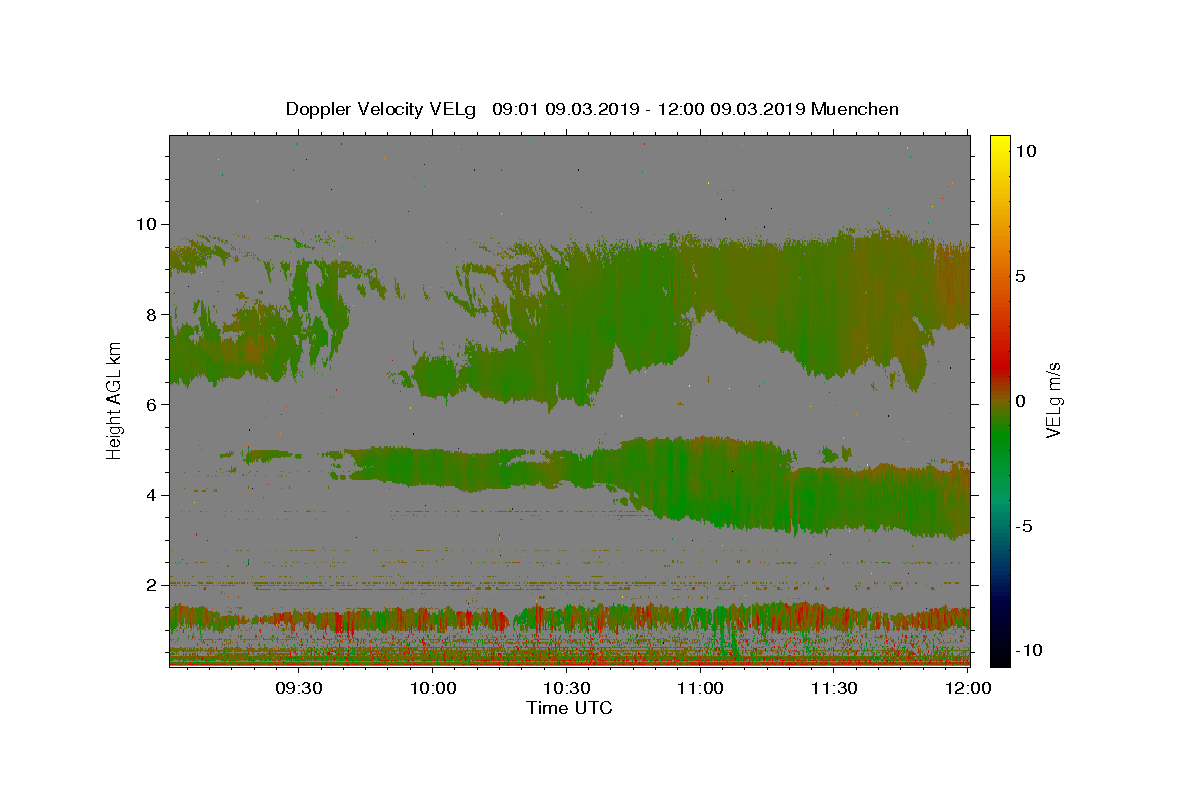This screenshot has height=800, width=1200.
Task: Select the '09:30' time axis label
Action: (x=298, y=688)
